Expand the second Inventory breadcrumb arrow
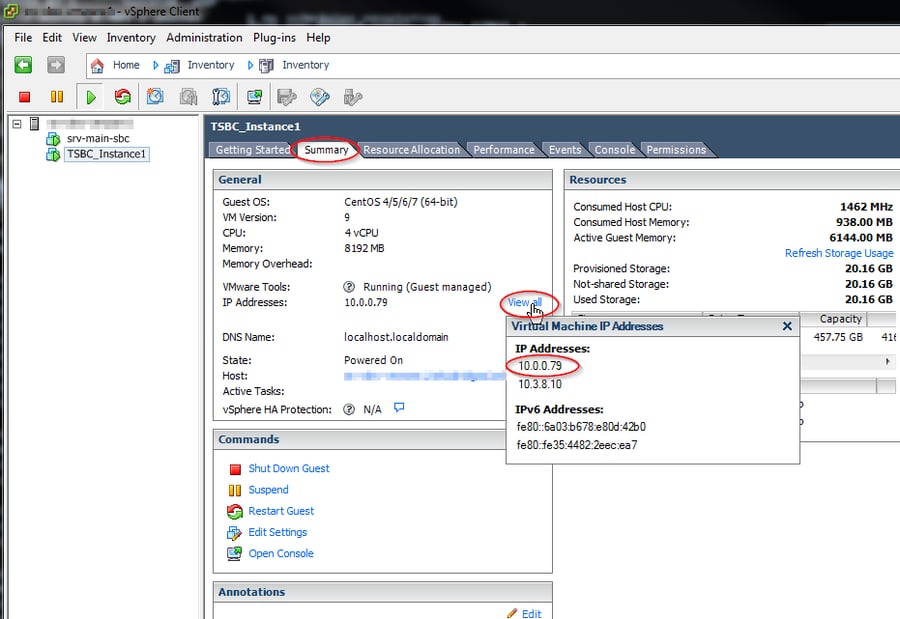The image size is (900, 619). (x=250, y=65)
